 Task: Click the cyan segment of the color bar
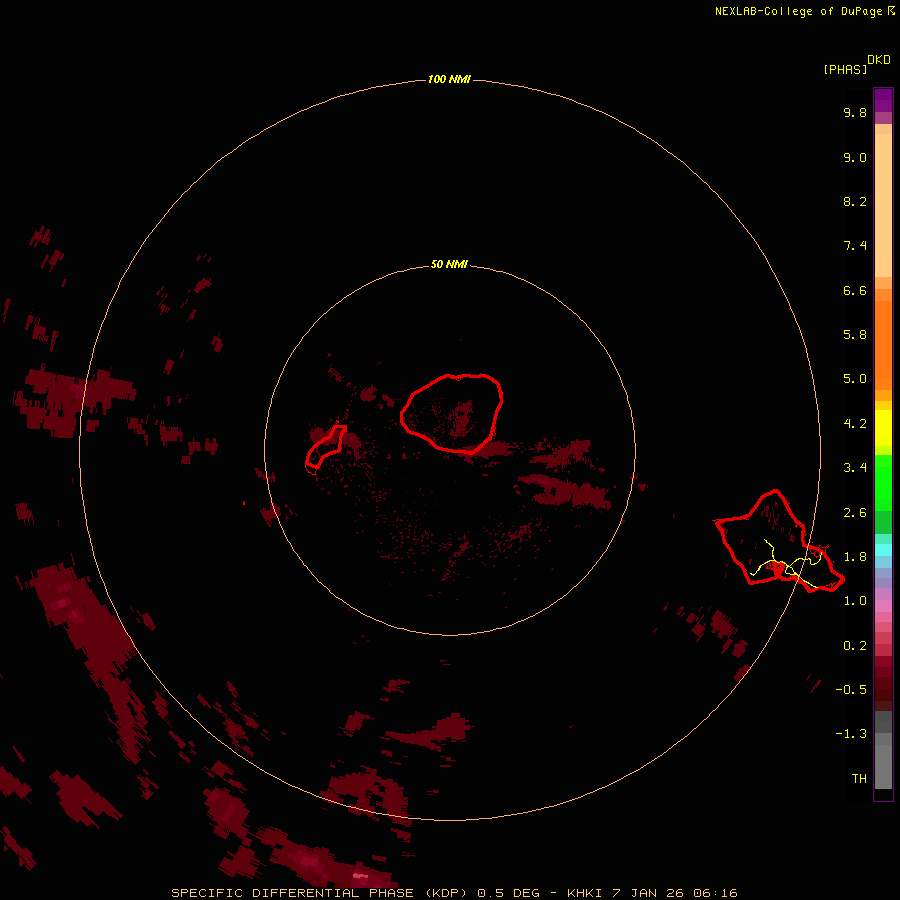tap(883, 550)
